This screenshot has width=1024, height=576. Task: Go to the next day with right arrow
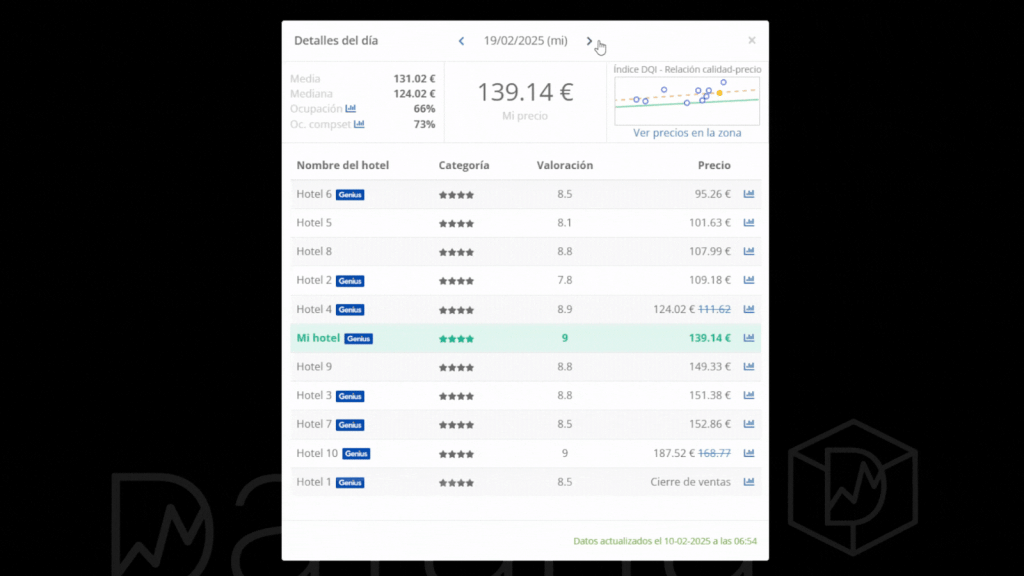tap(589, 40)
